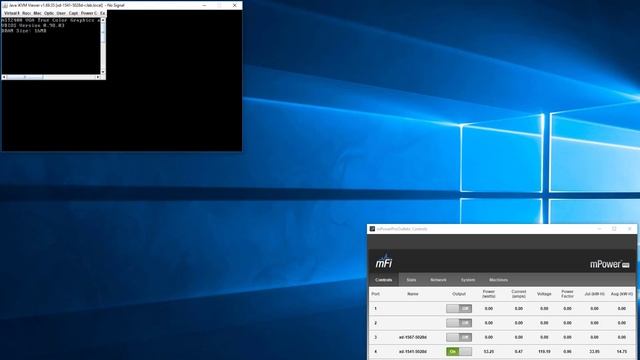Click KVM console scroll up arrow
Screen dimensions: 640x360
pyautogui.click(x=103, y=20)
